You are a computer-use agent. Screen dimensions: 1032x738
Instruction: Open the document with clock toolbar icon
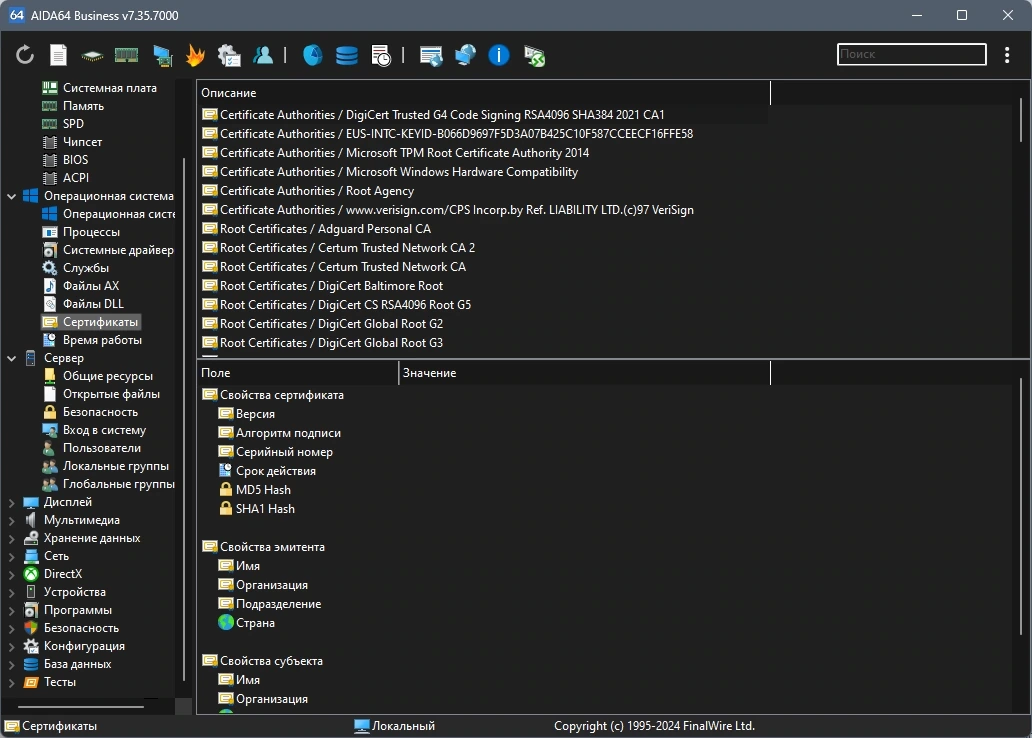(x=380, y=56)
